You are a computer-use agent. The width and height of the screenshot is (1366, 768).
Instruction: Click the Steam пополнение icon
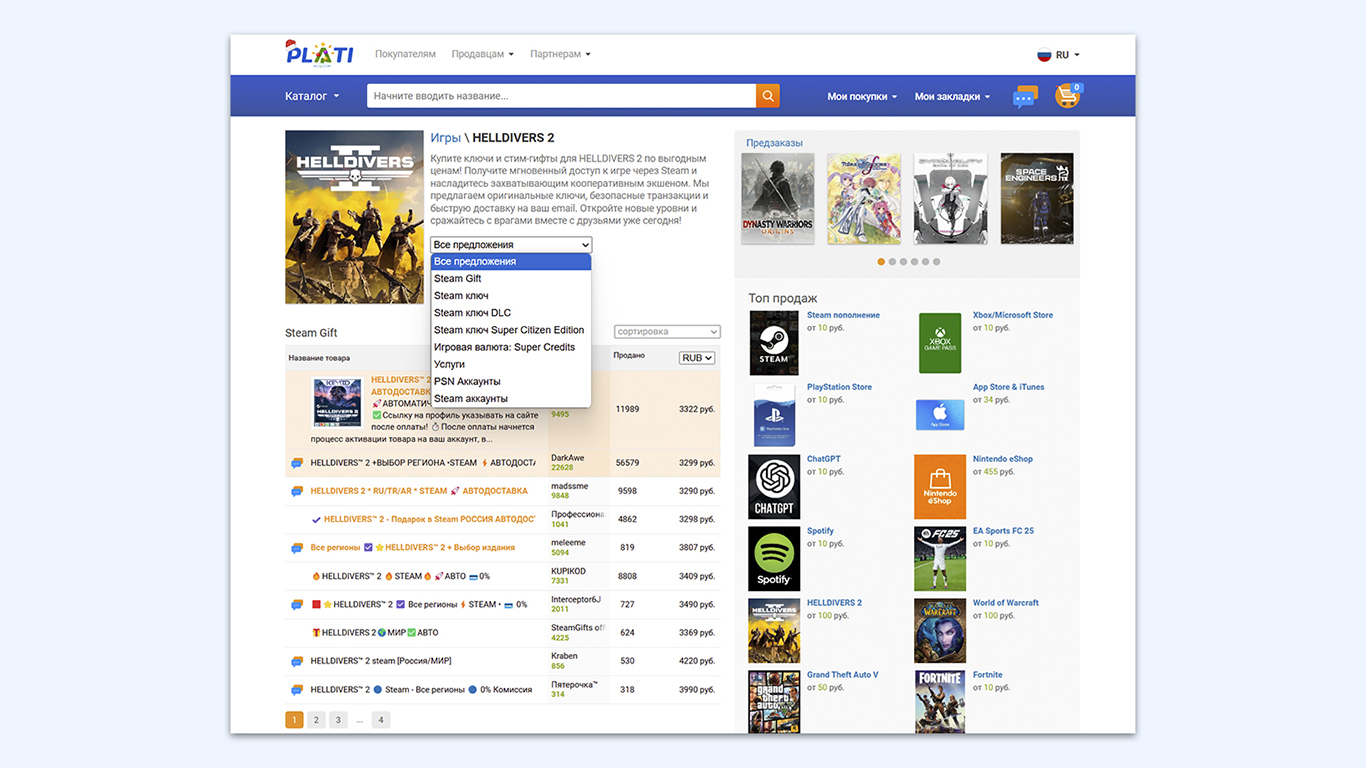(x=774, y=342)
